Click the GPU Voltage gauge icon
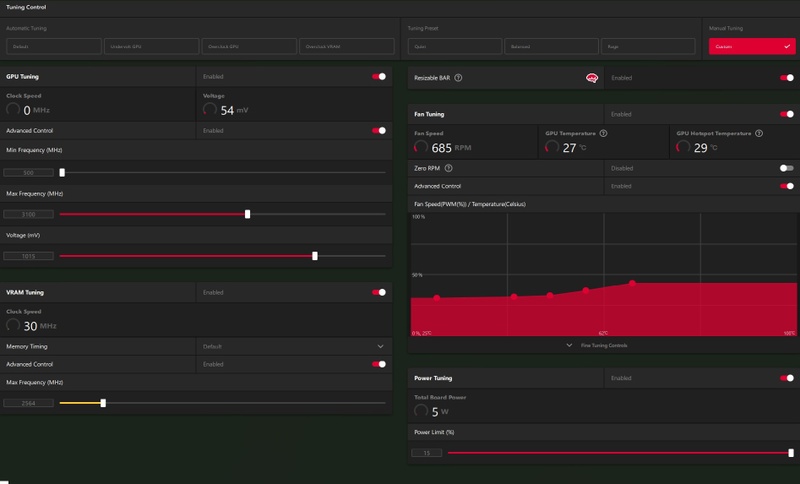This screenshot has width=800, height=484. (x=210, y=109)
